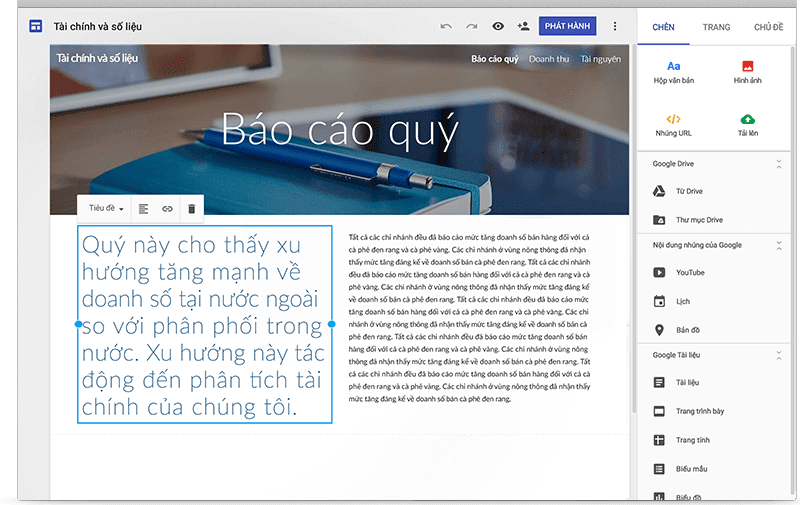
Task: Add editors with person-plus icon
Action: tap(523, 26)
